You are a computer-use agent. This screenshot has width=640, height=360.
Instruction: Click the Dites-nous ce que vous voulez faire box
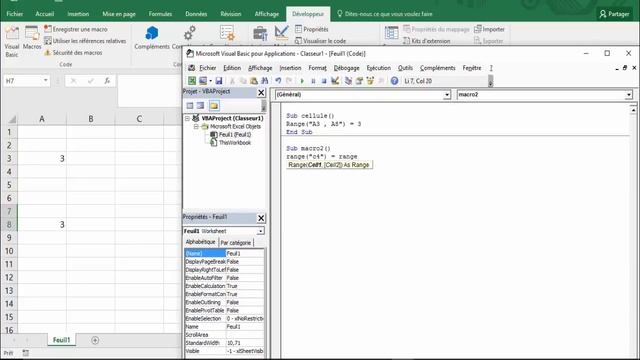tap(384, 14)
